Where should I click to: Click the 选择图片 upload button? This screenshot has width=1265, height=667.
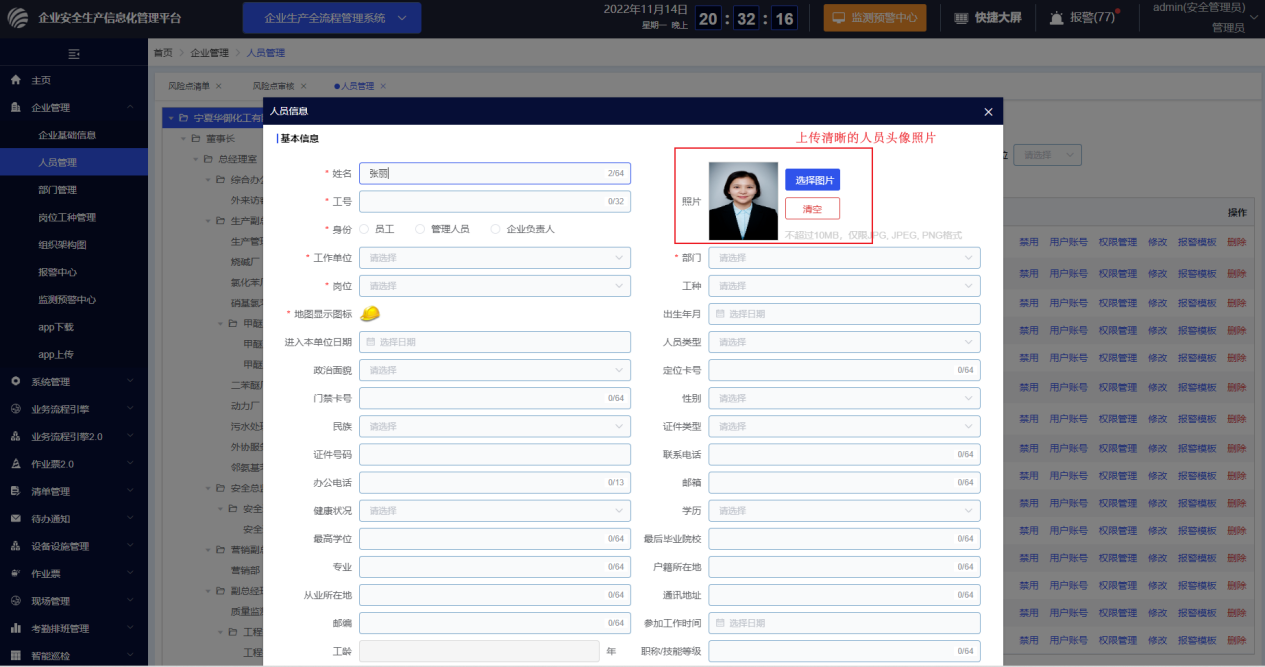[x=812, y=180]
